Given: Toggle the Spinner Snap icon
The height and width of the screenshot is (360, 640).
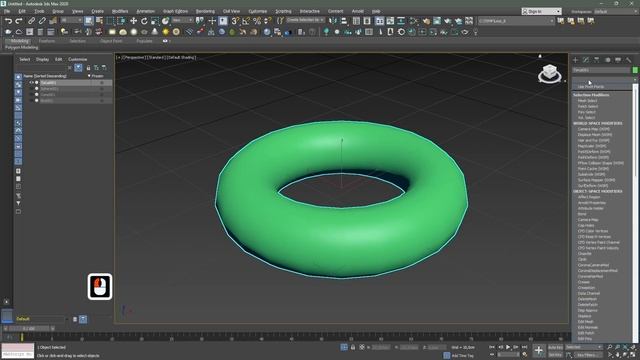Looking at the screenshot, I should (267, 20).
